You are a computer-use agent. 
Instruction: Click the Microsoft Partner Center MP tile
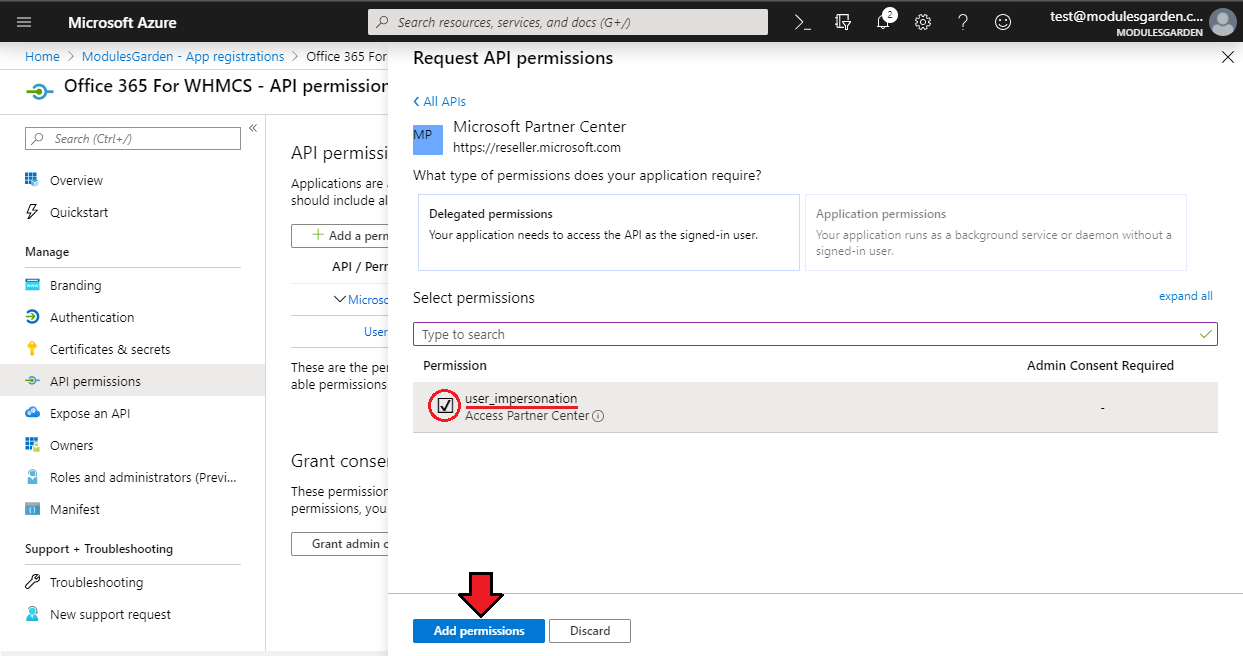pyautogui.click(x=428, y=140)
